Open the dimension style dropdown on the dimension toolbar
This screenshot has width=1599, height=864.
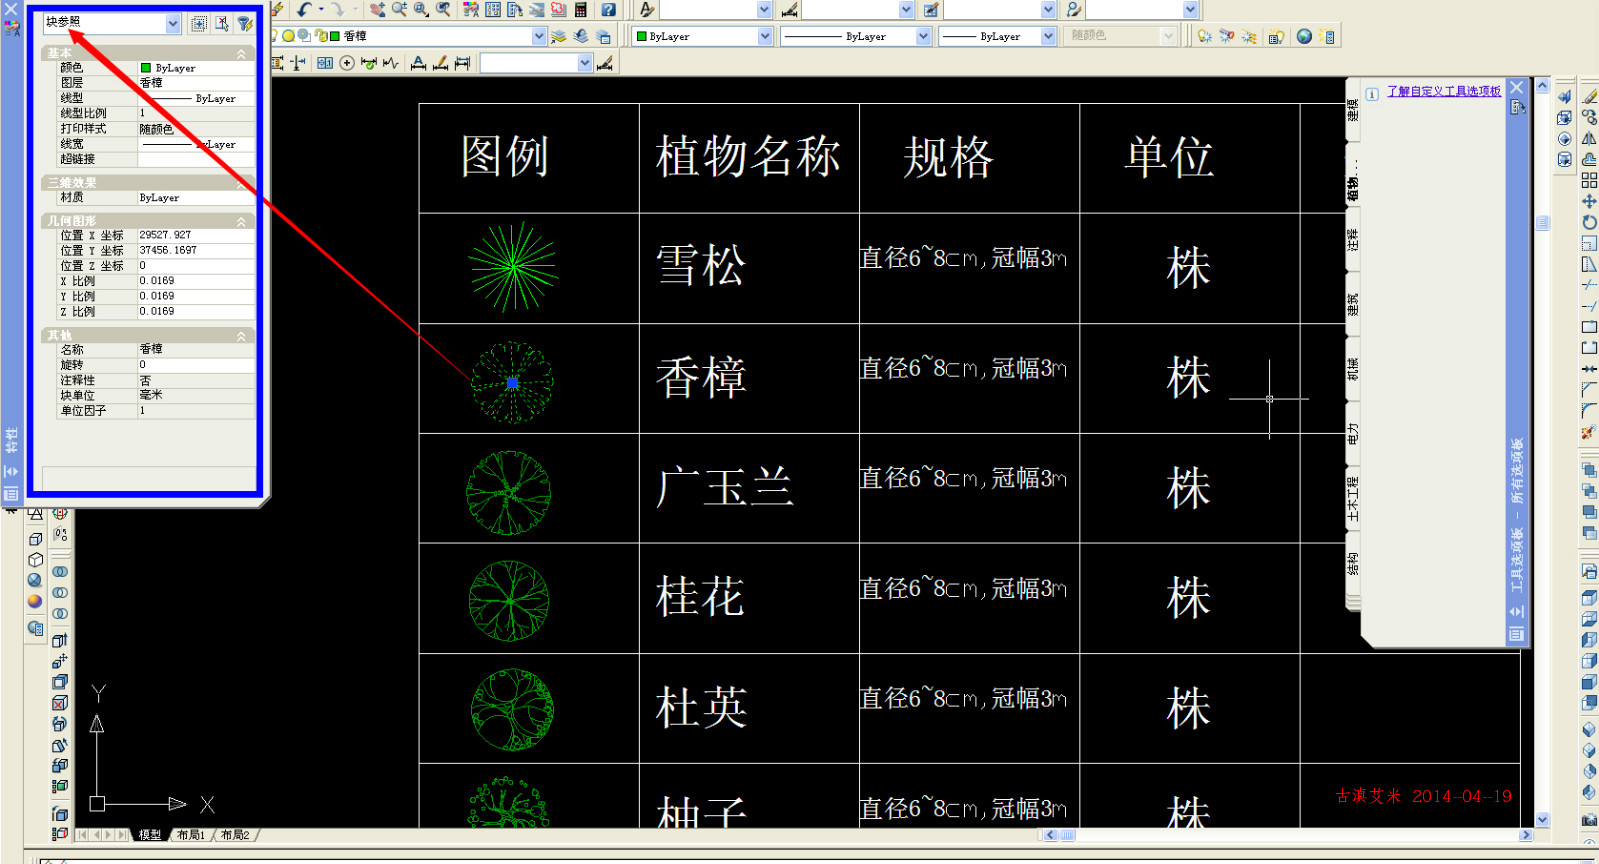pos(585,63)
